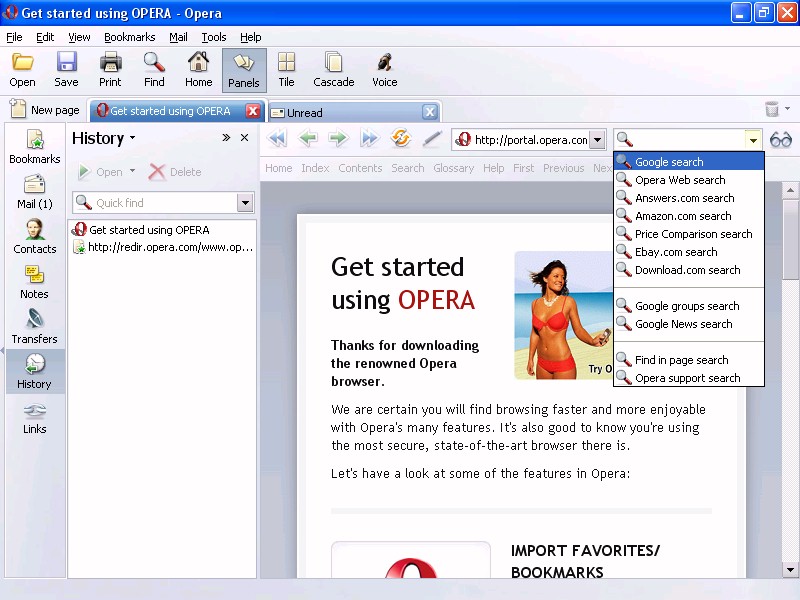
Task: Toggle the History panel selector
Action: (34, 372)
